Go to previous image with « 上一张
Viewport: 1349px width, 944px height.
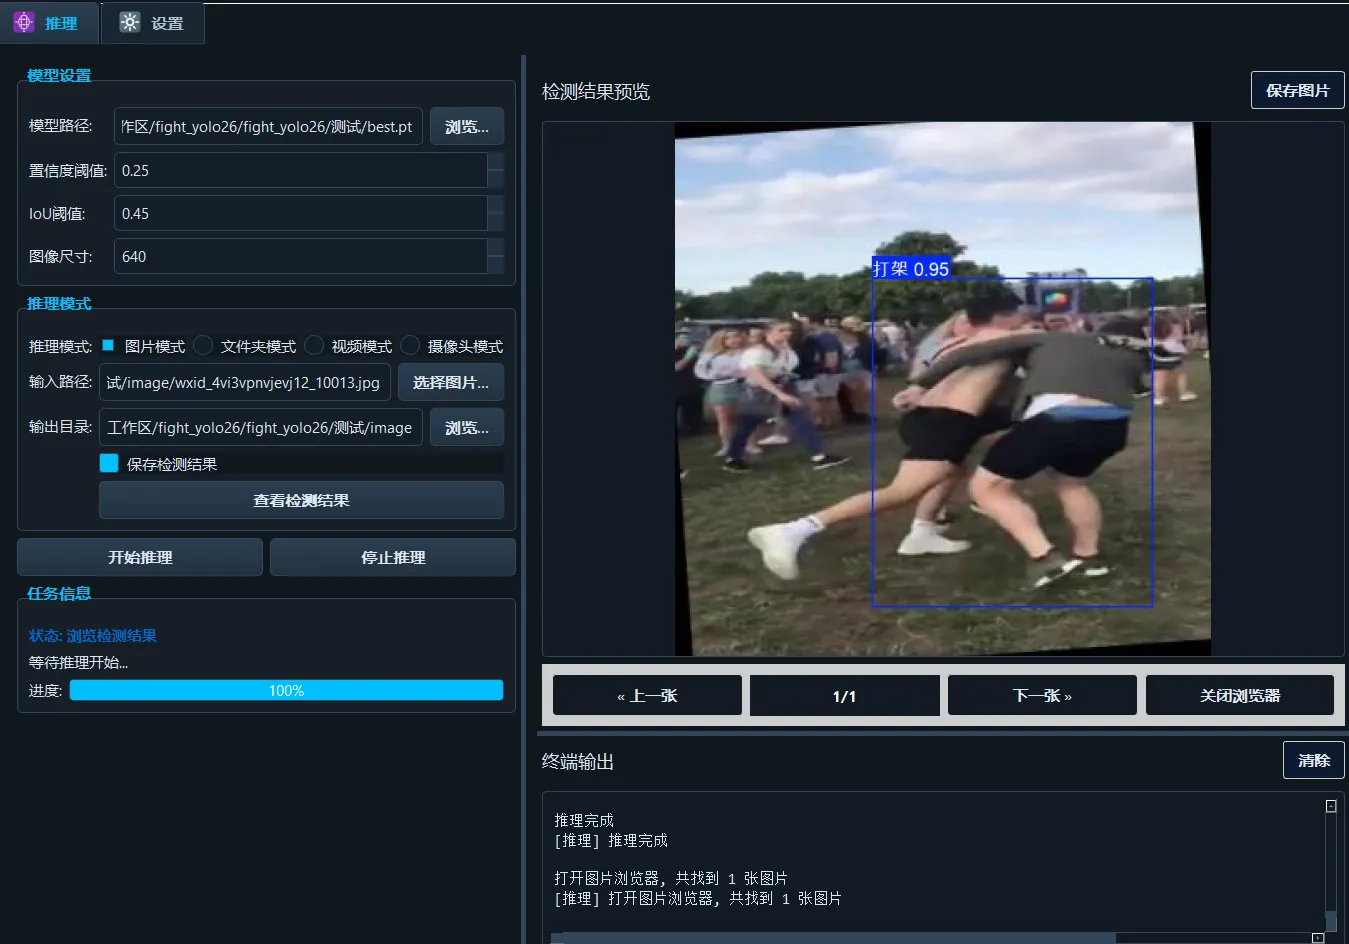point(647,695)
